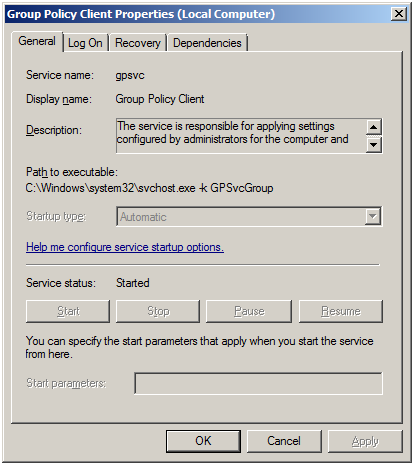412x465 pixels.
Task: Select the svchost.exe executable path text
Action: (149, 188)
